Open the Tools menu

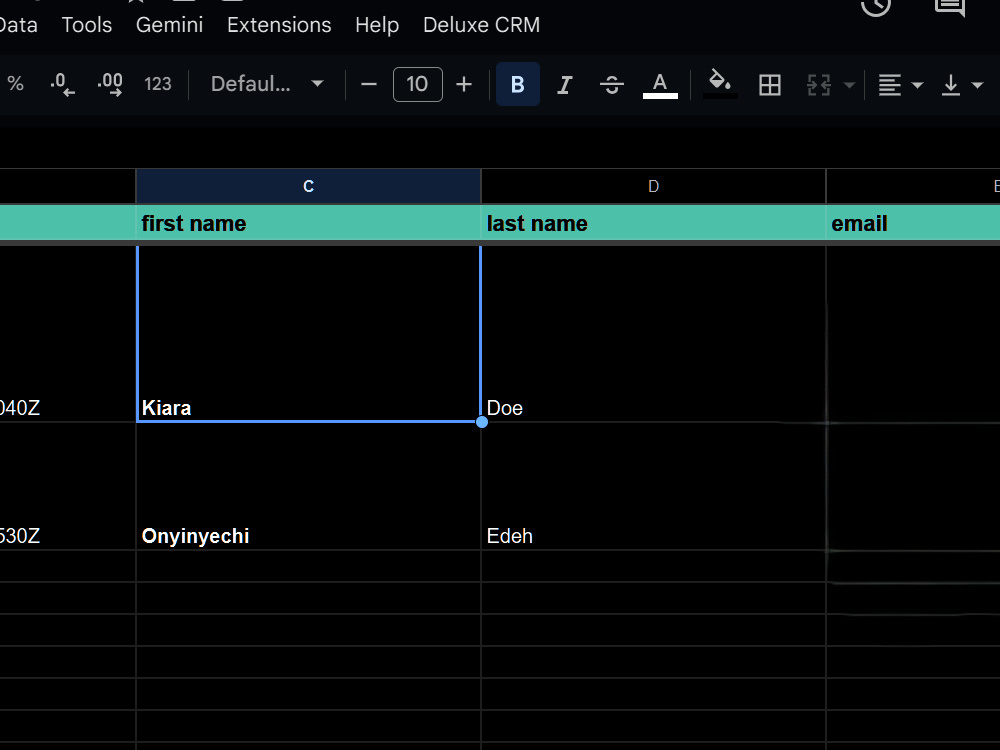pyautogui.click(x=87, y=25)
